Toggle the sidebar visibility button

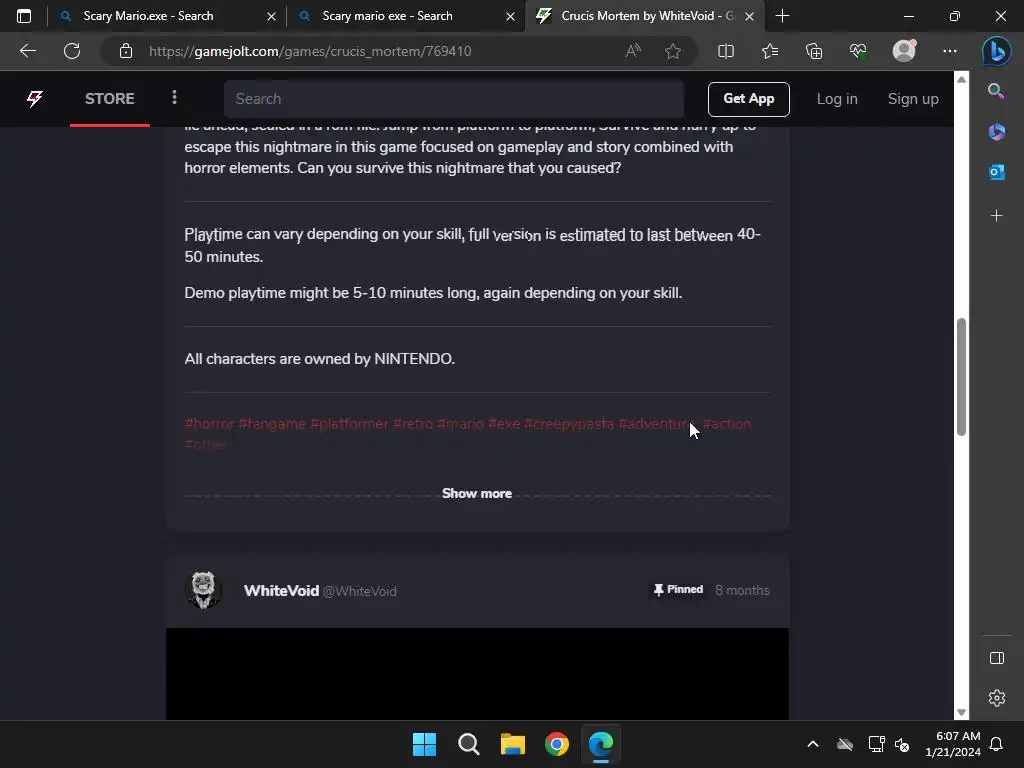click(997, 658)
